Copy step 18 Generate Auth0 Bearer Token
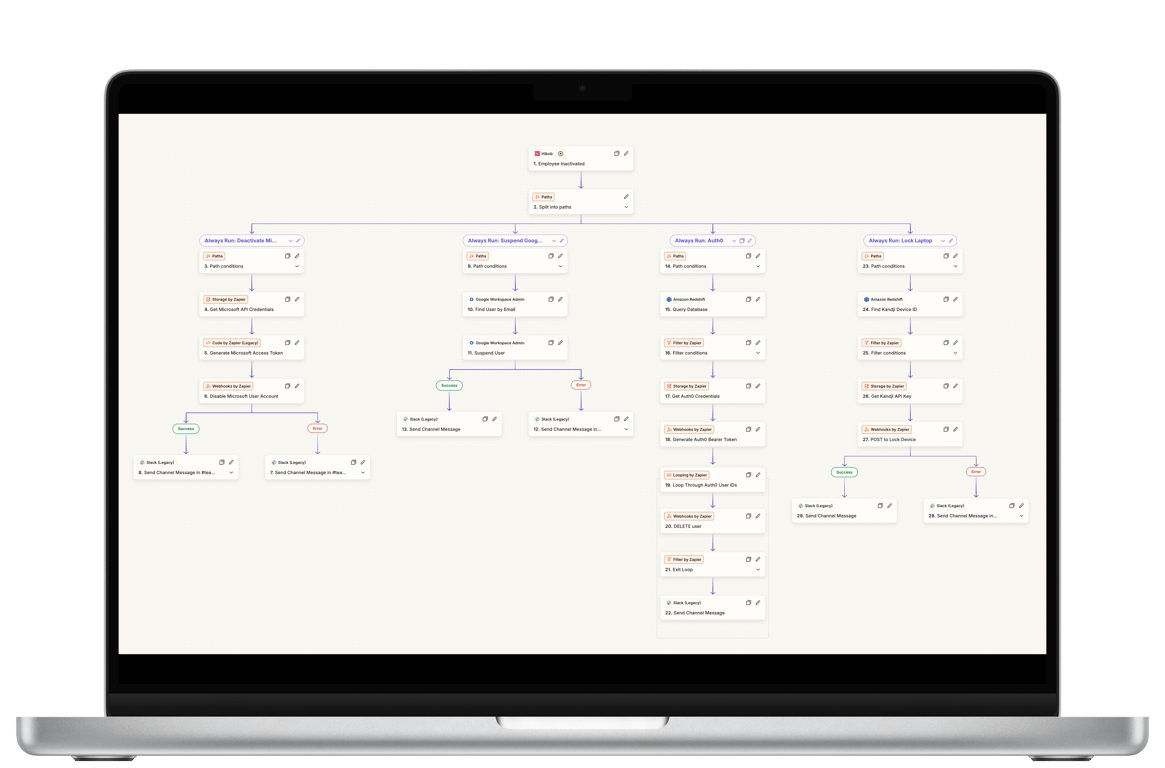 [x=748, y=429]
